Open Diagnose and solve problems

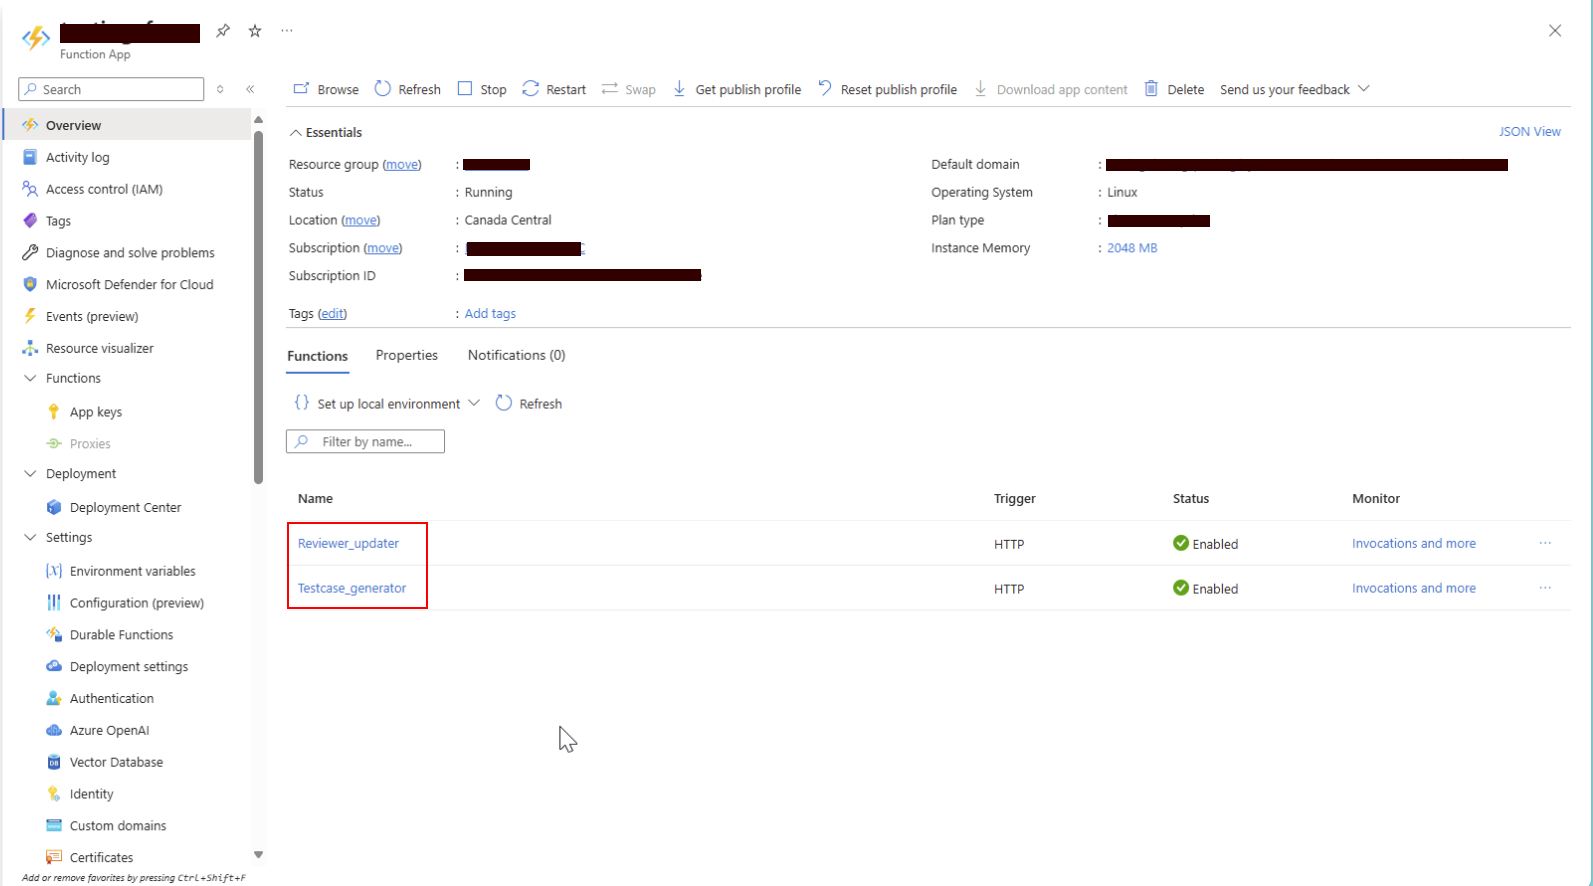tap(130, 253)
